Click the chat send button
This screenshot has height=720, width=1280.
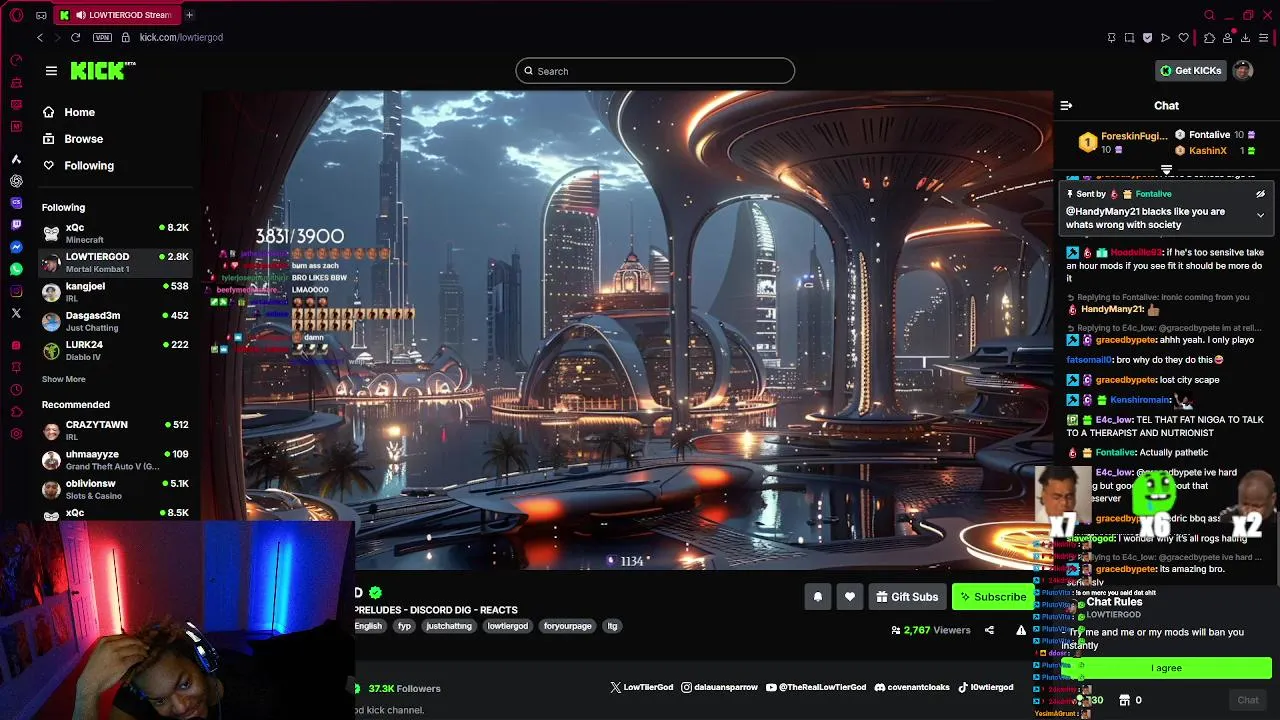pyautogui.click(x=1247, y=700)
